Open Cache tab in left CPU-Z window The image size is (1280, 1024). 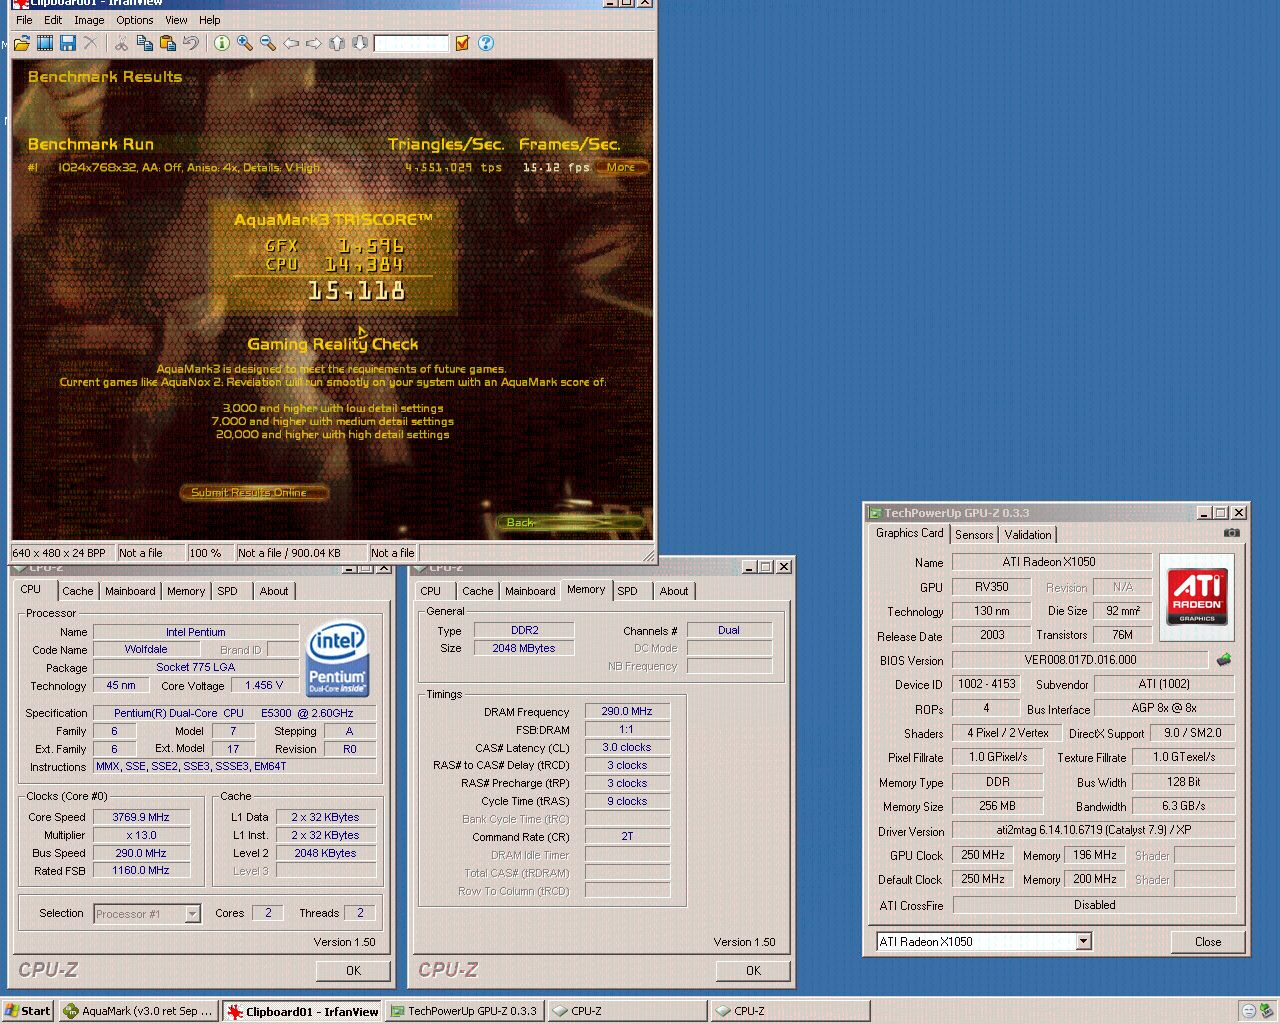78,591
